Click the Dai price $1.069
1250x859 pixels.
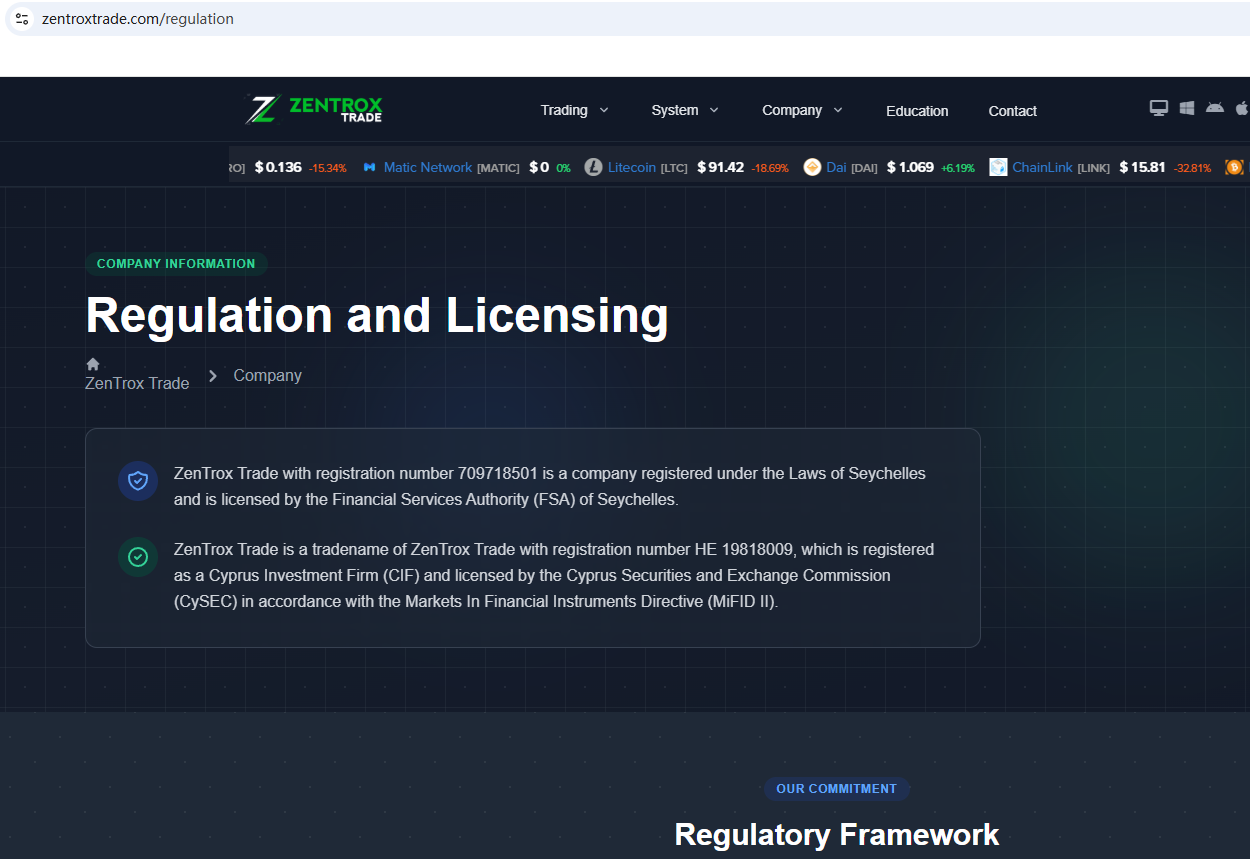tap(910, 167)
